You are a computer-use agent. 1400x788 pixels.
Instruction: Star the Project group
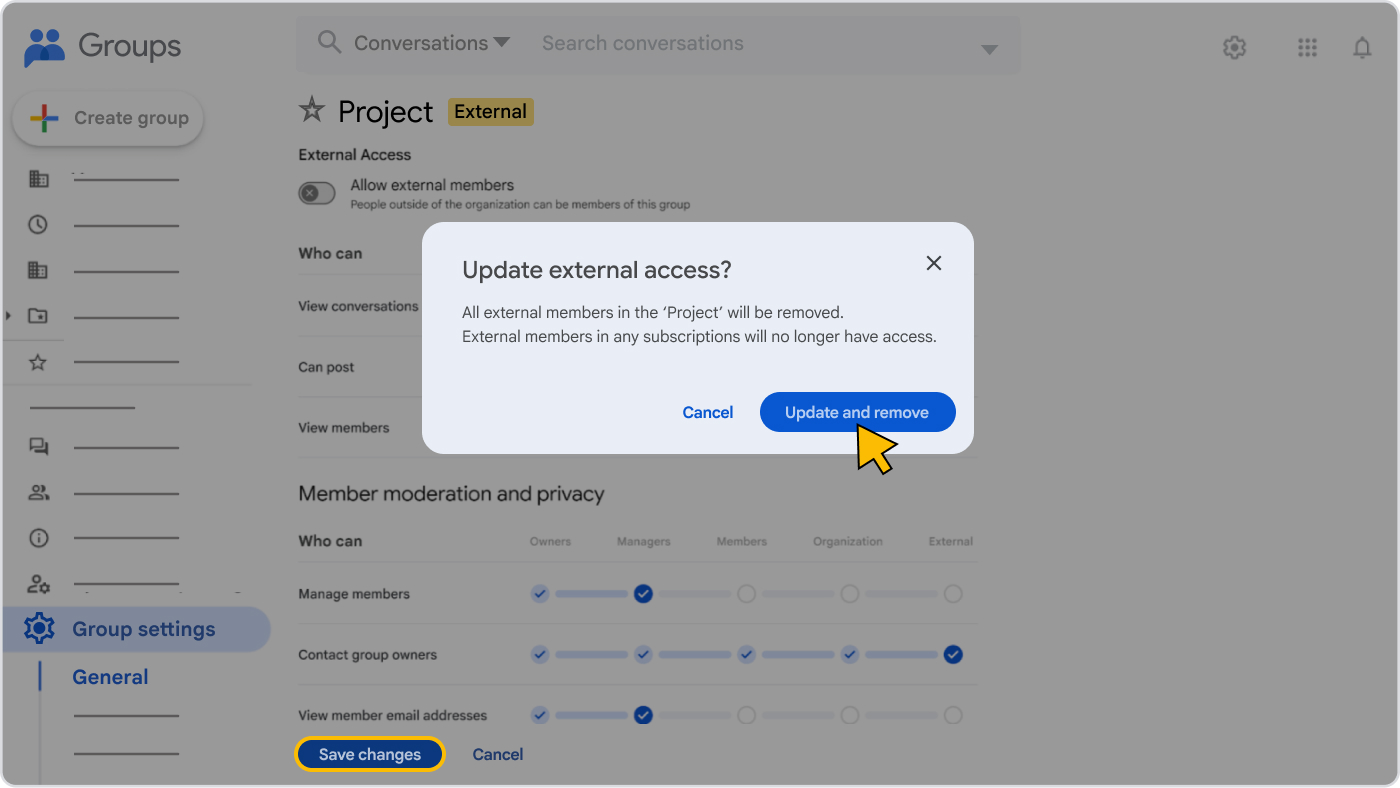(x=312, y=110)
